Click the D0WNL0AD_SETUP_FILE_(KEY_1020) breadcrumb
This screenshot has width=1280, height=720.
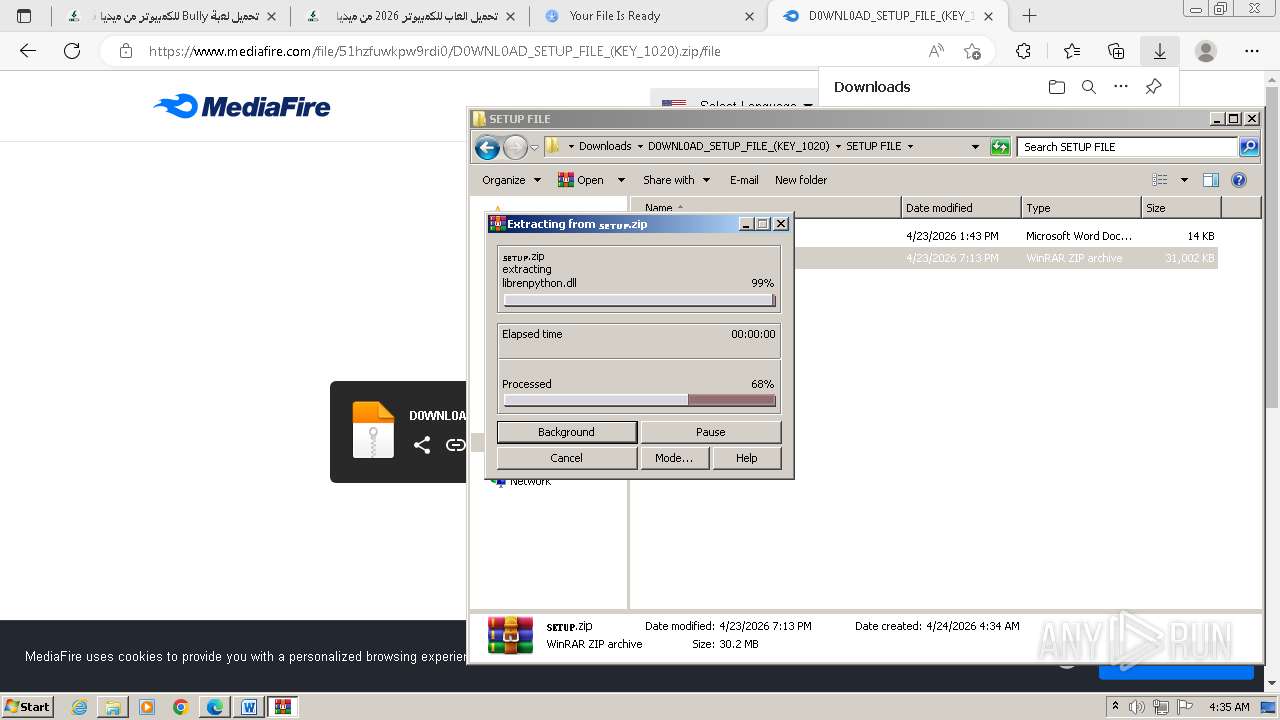[x=738, y=146]
